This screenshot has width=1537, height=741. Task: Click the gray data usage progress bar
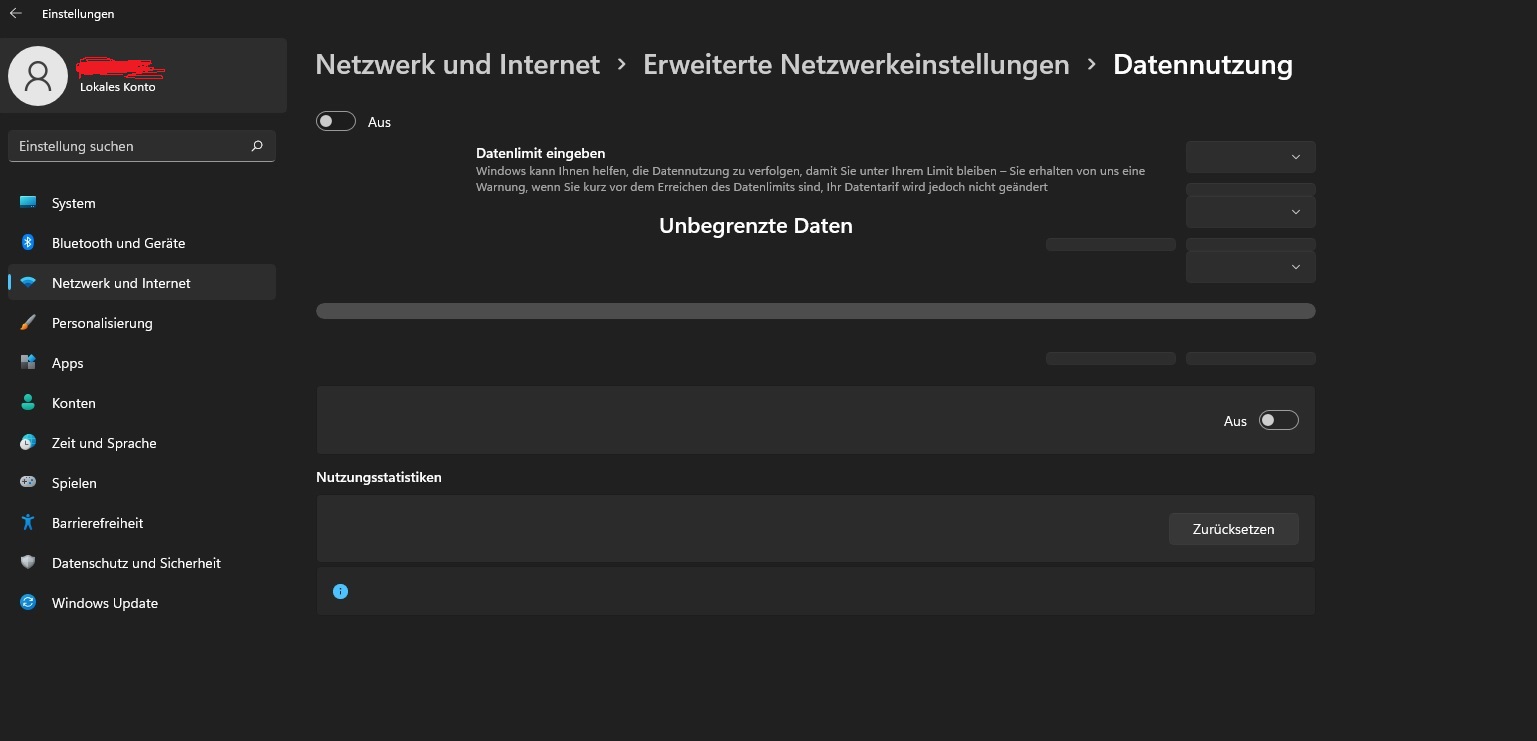point(815,311)
